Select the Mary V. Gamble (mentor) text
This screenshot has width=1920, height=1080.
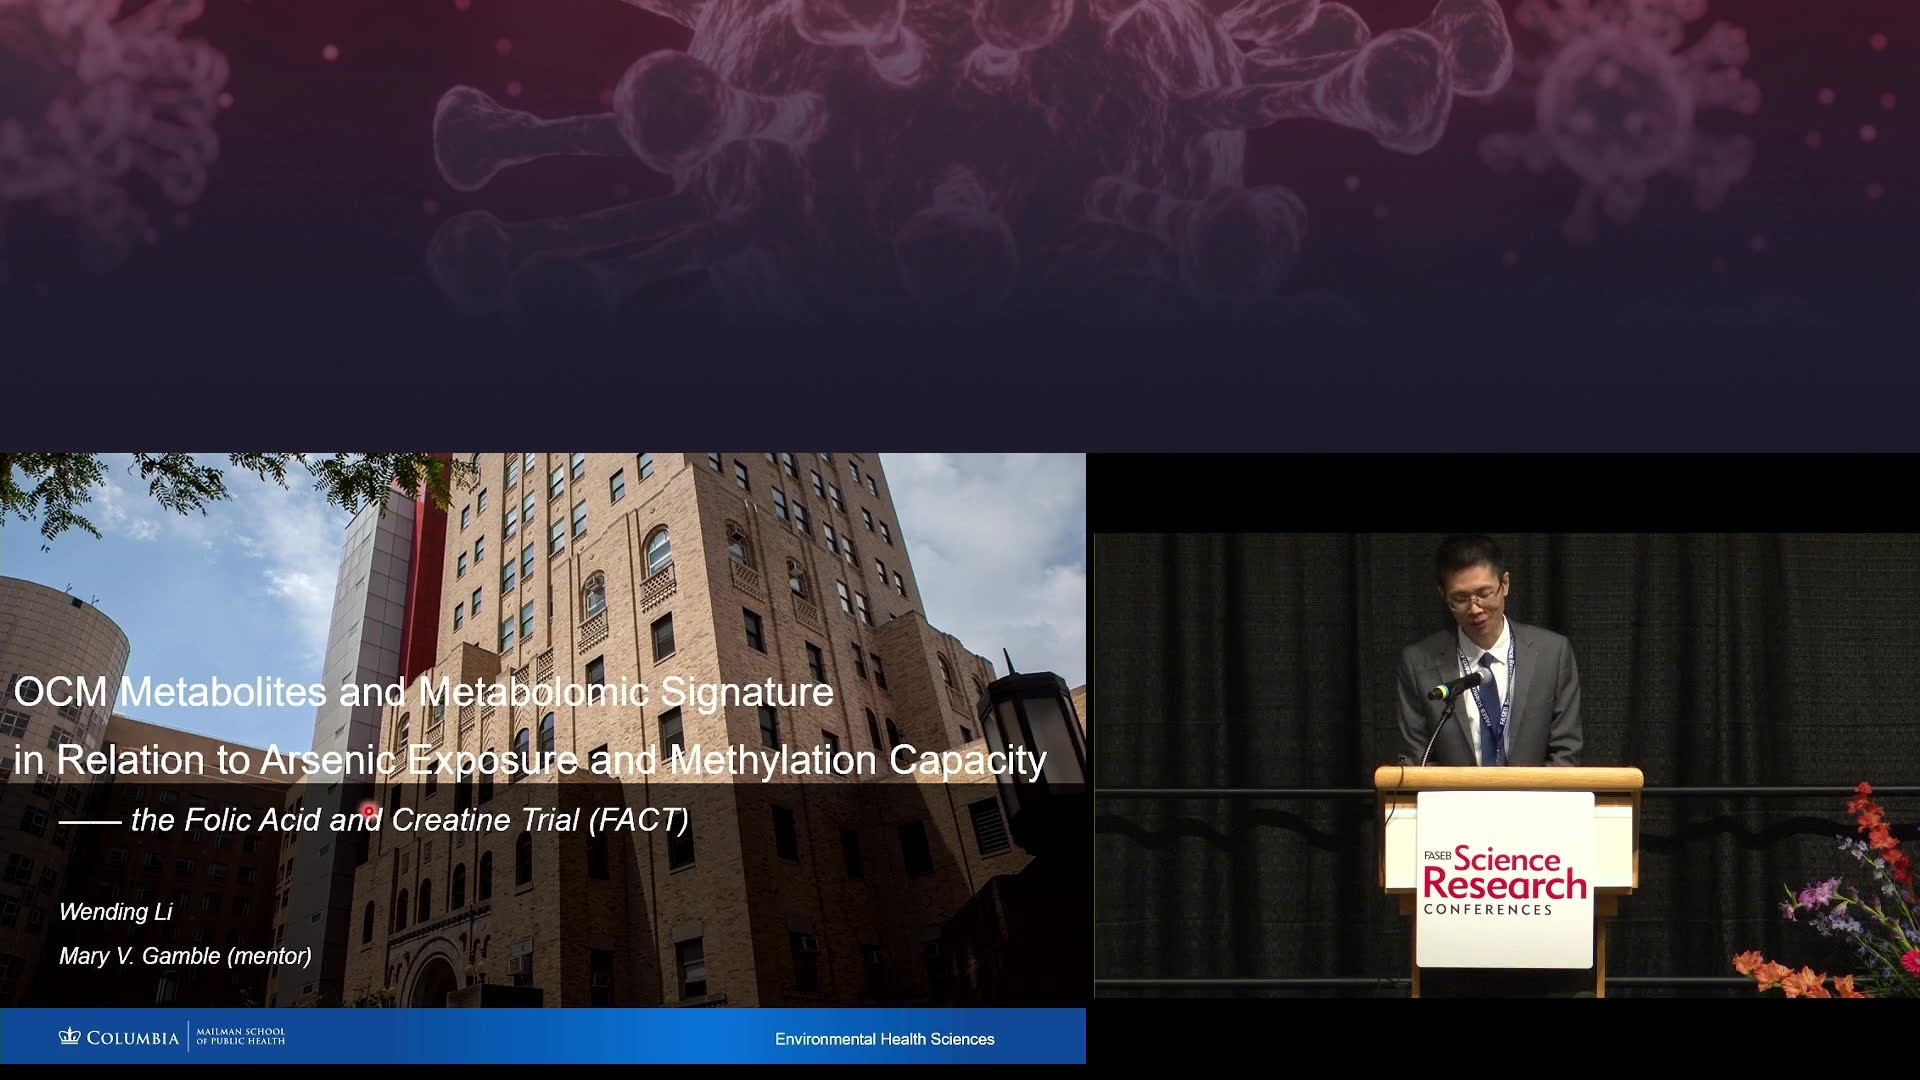point(185,956)
